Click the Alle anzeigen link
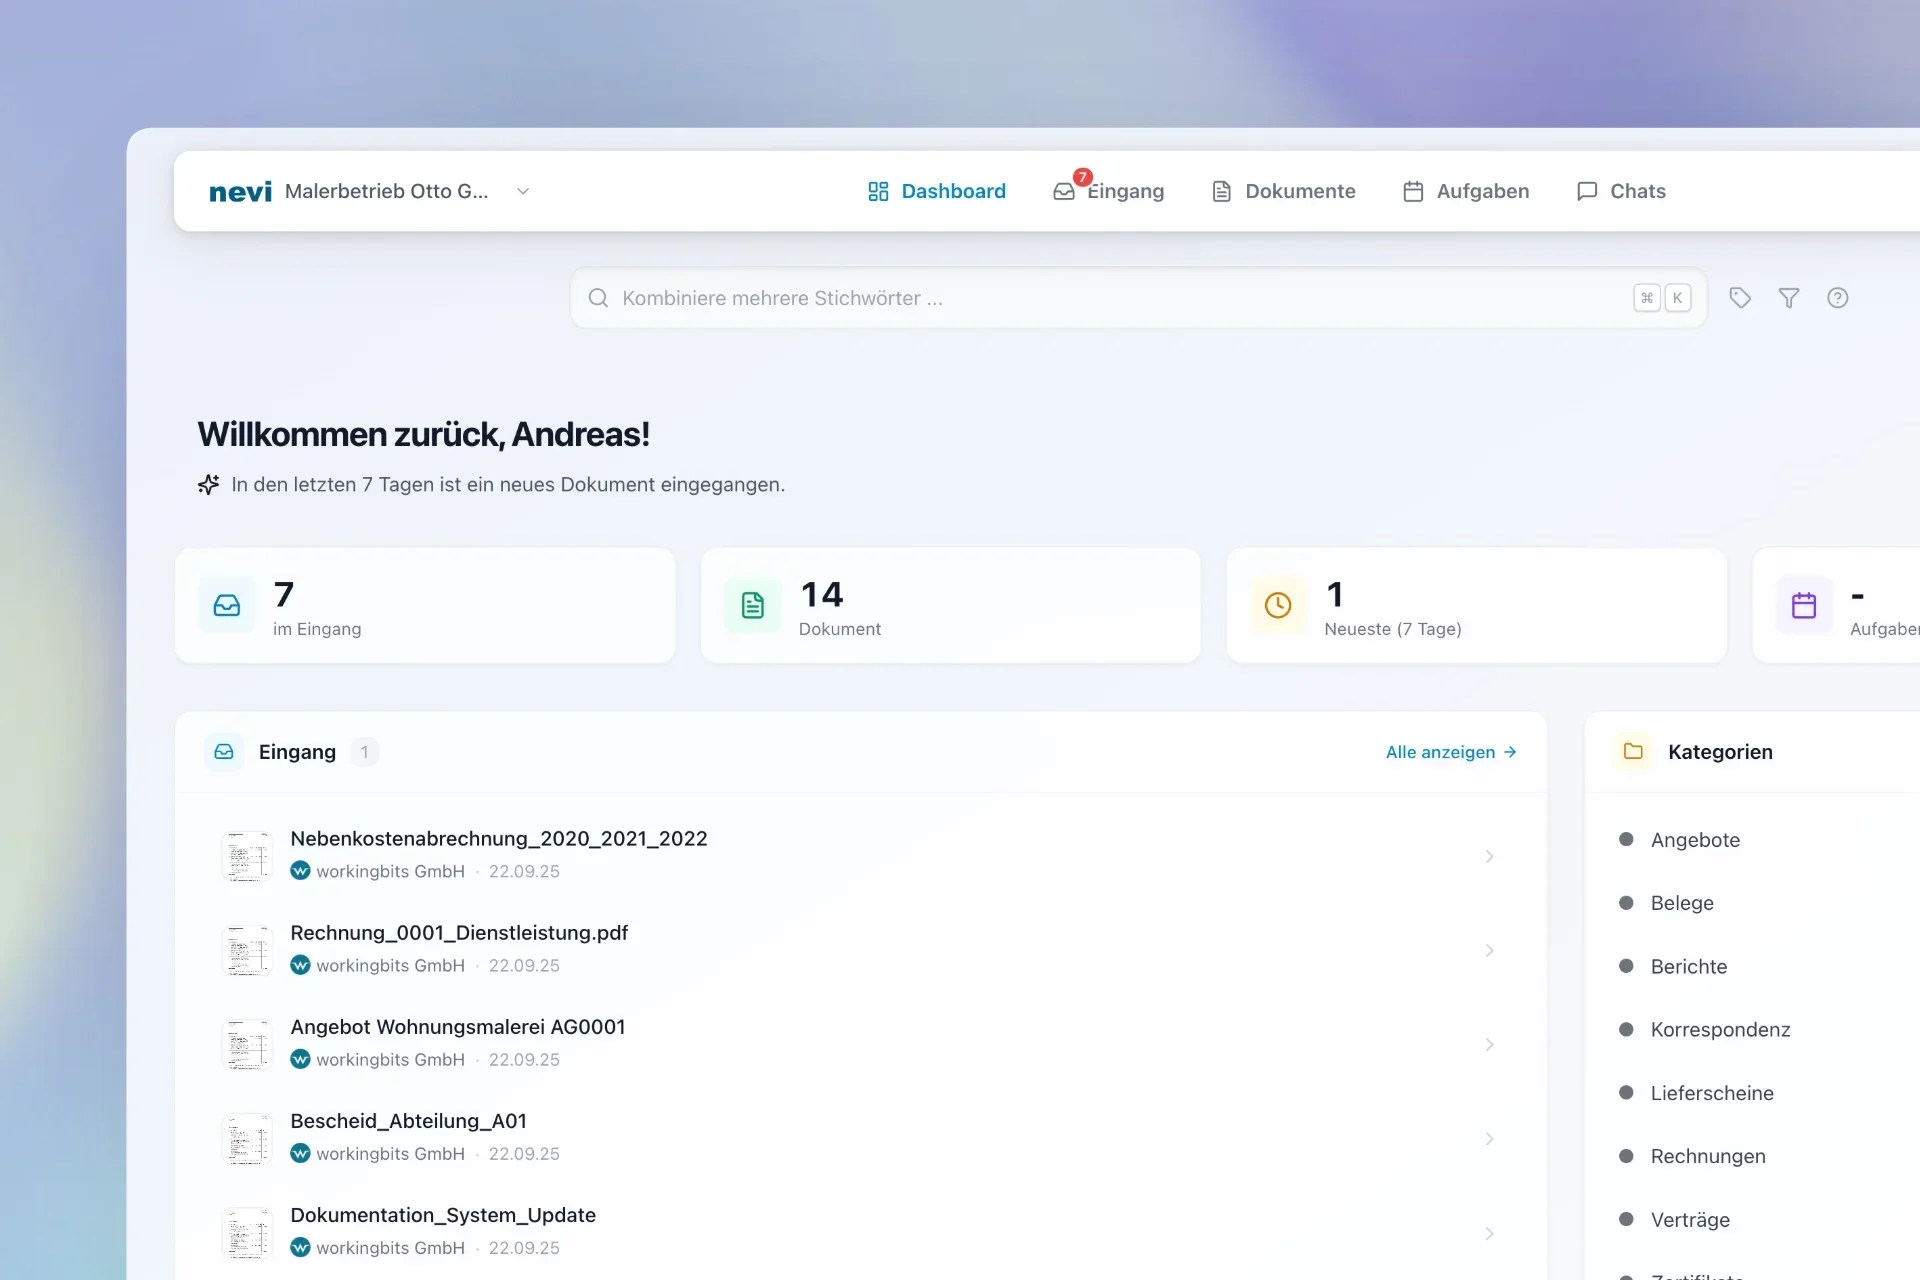 pyautogui.click(x=1450, y=752)
